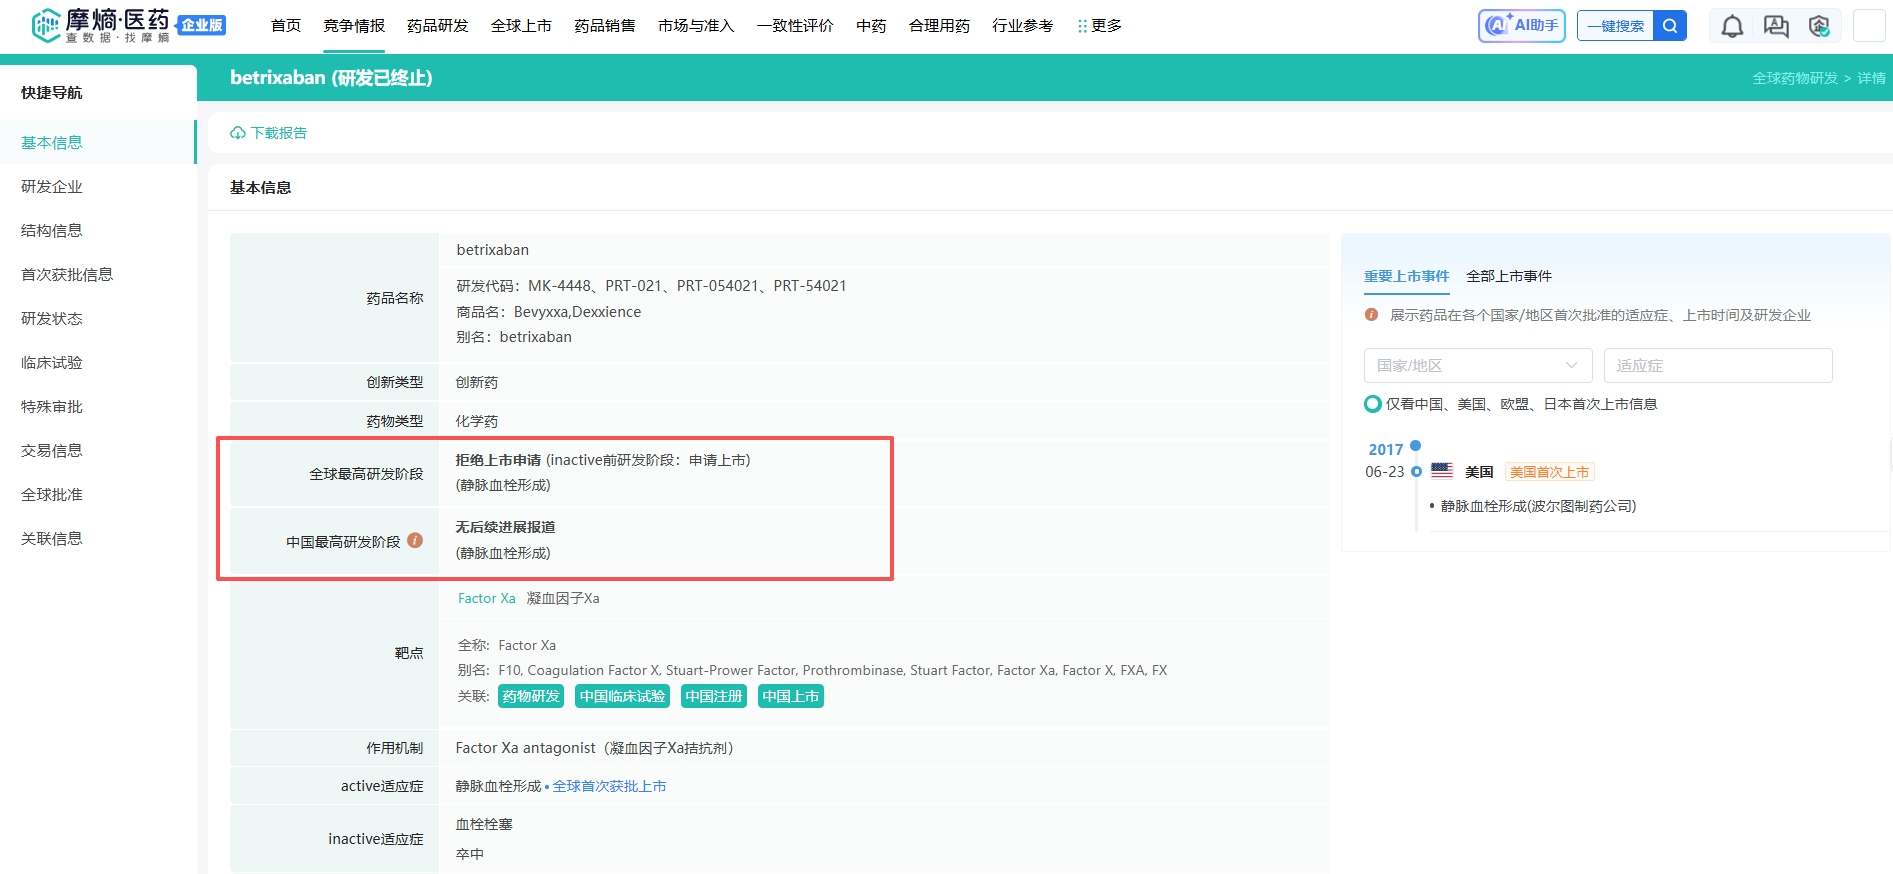
Task: Click the blue magnifier search icon
Action: 1669,26
